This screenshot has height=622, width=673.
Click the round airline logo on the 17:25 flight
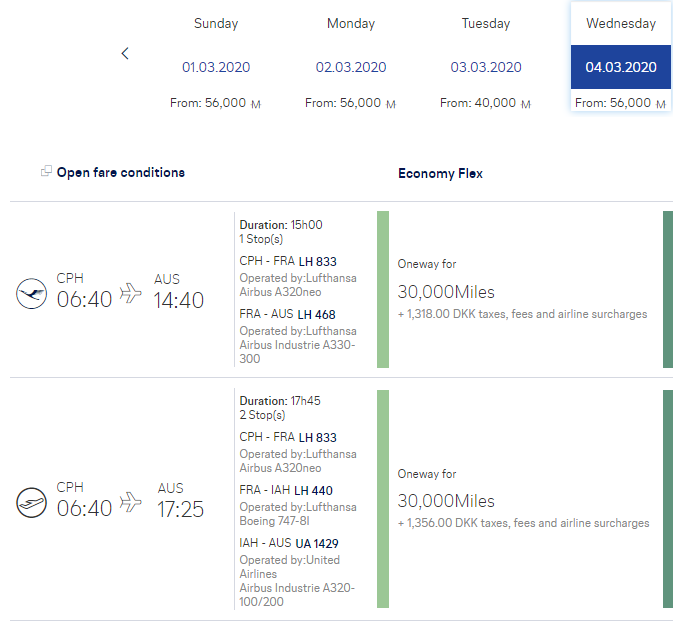click(x=32, y=502)
